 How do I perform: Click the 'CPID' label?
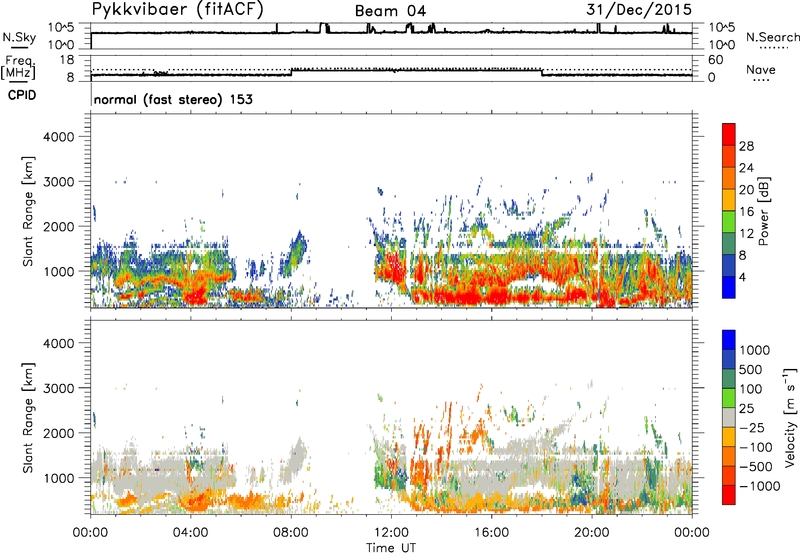(x=22, y=95)
